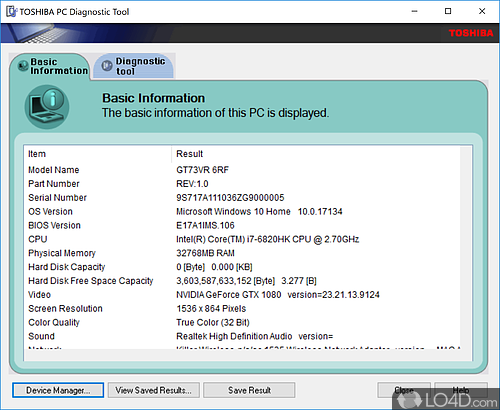Select the BIOS Version row label
The image size is (500, 410).
pos(54,225)
